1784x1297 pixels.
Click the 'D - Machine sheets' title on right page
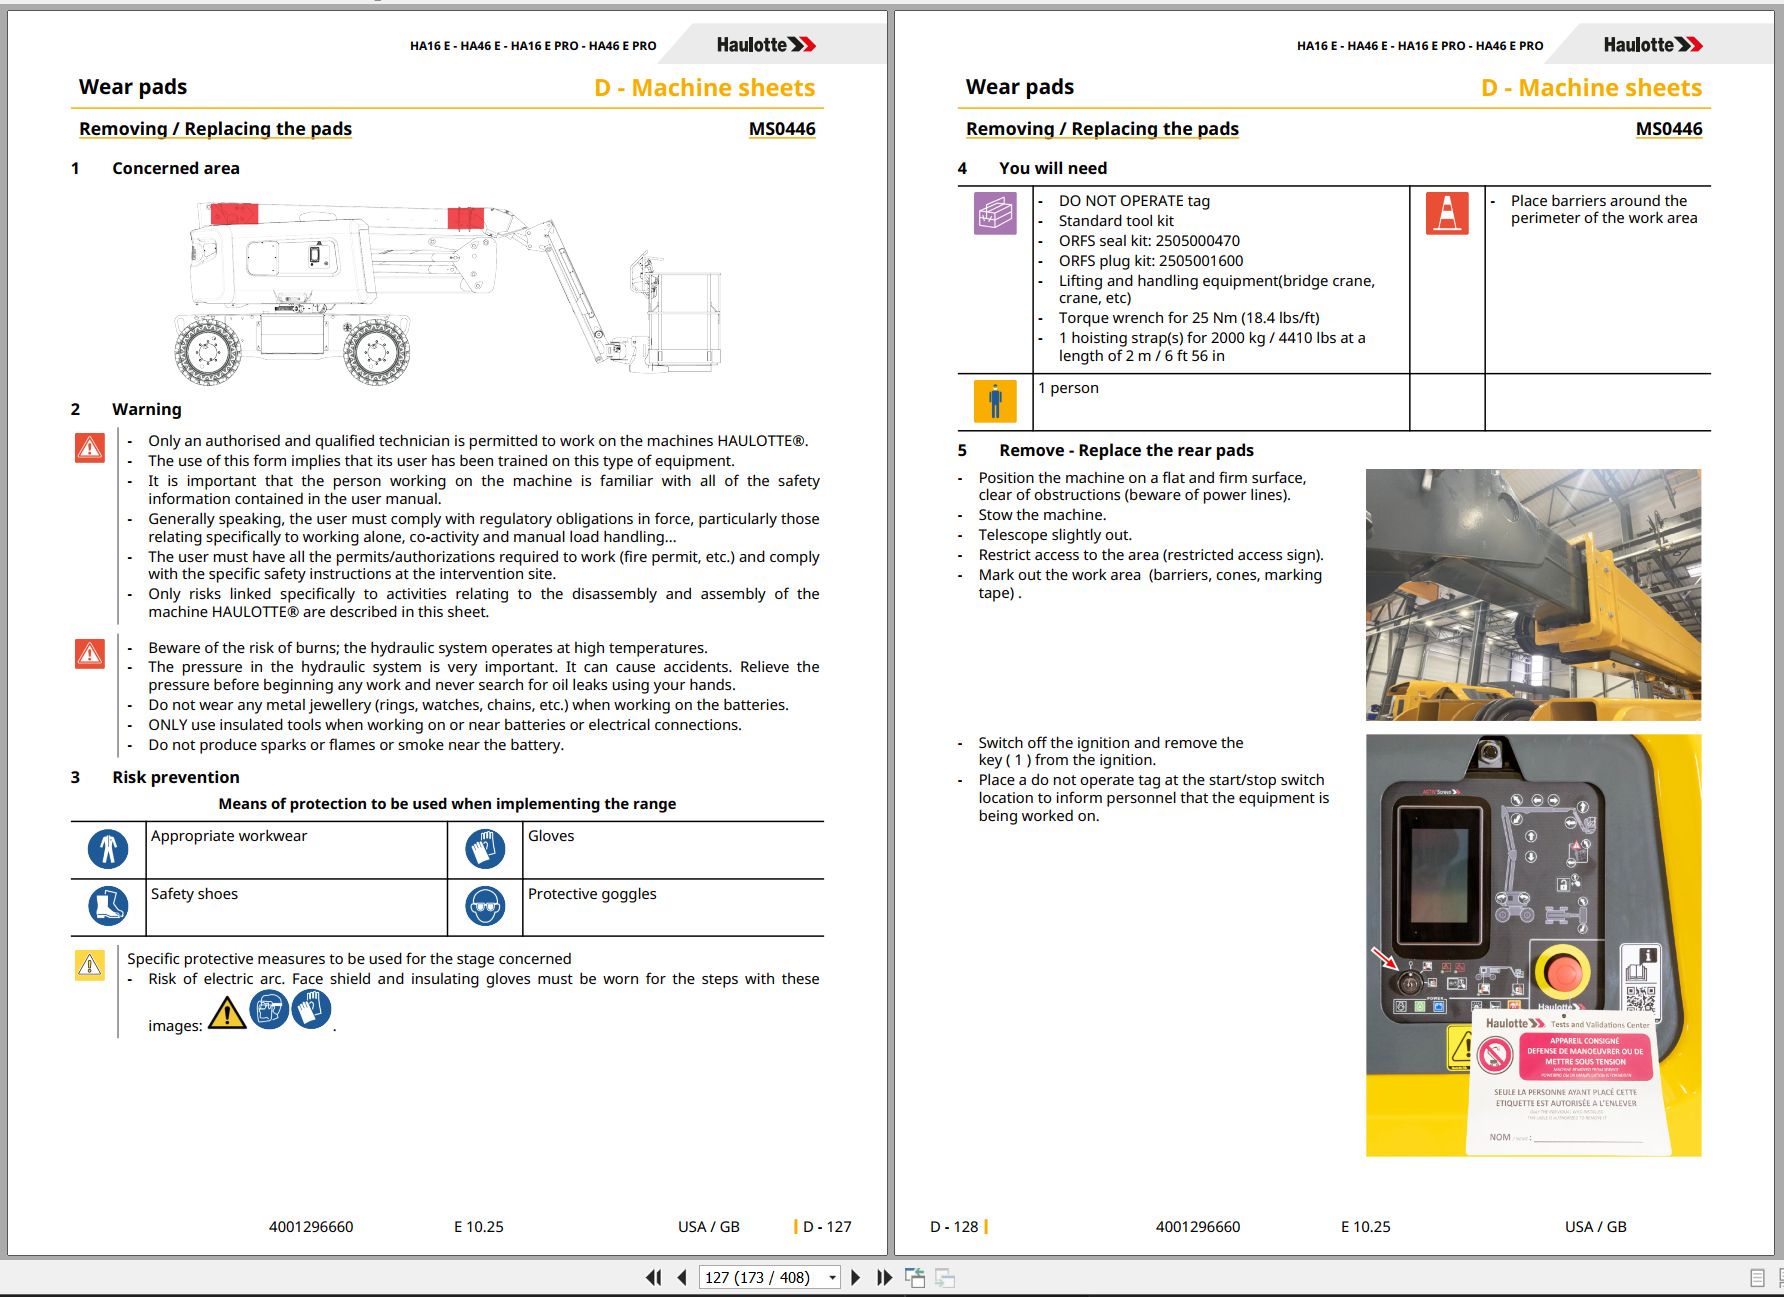coord(1592,88)
